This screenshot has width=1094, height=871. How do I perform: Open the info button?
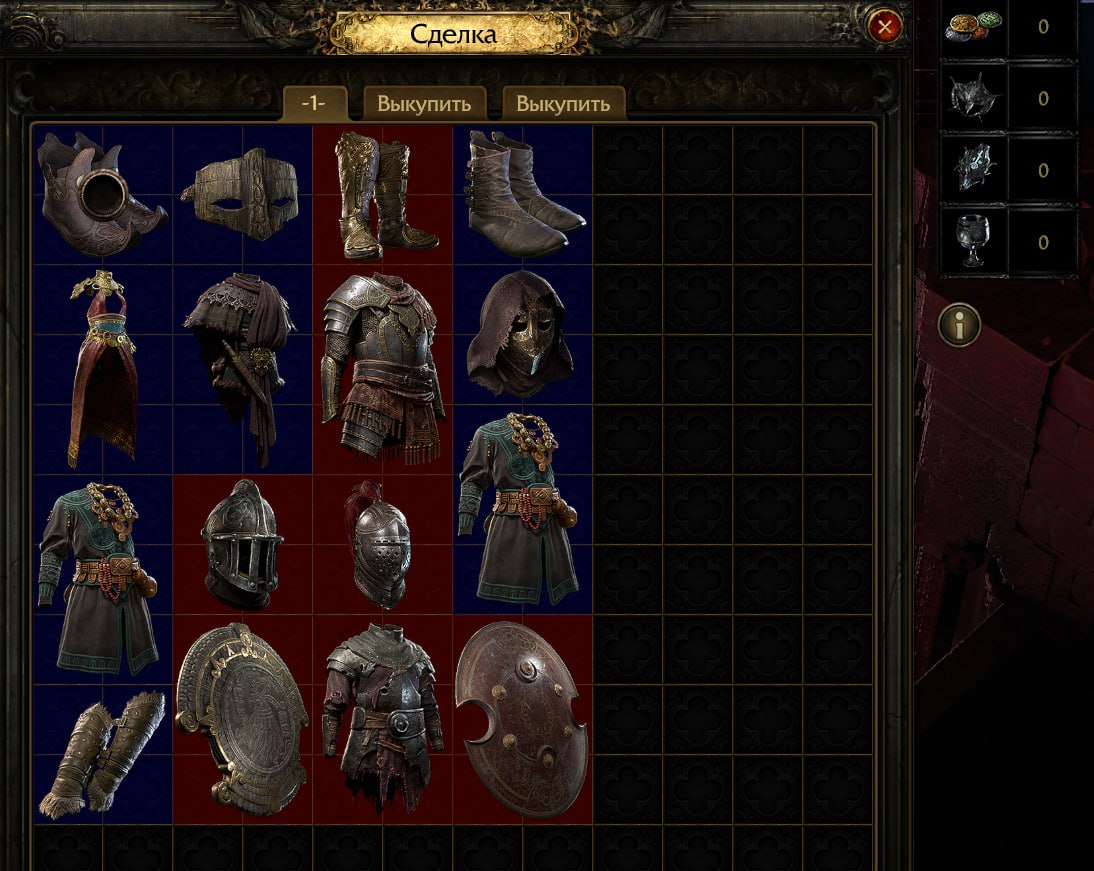959,325
